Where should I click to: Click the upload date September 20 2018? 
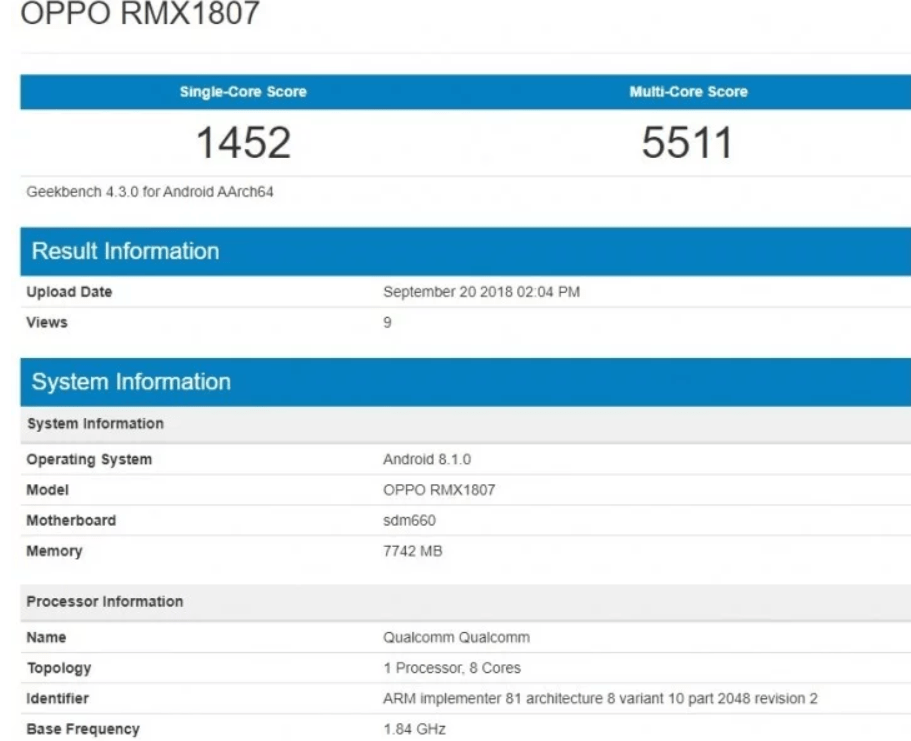[x=481, y=292]
